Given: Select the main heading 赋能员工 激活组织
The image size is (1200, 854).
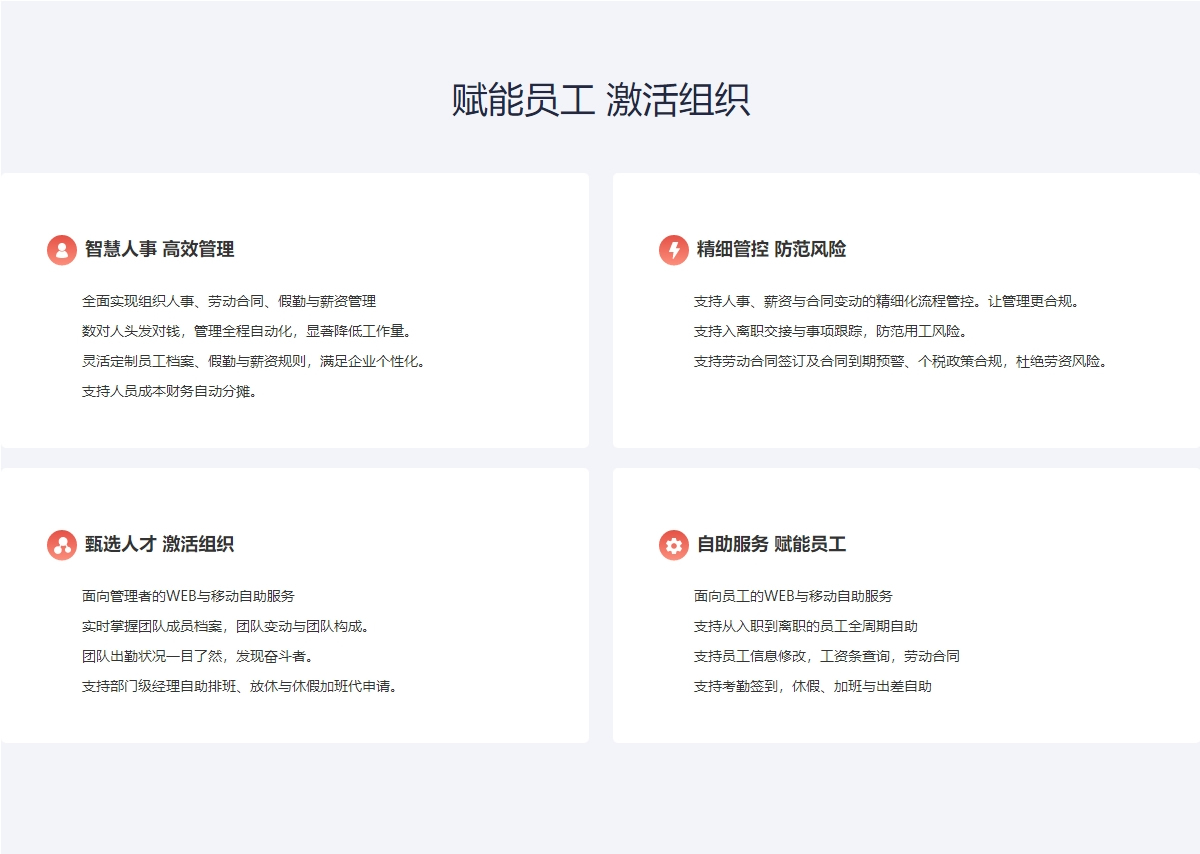Looking at the screenshot, I should click(x=601, y=101).
